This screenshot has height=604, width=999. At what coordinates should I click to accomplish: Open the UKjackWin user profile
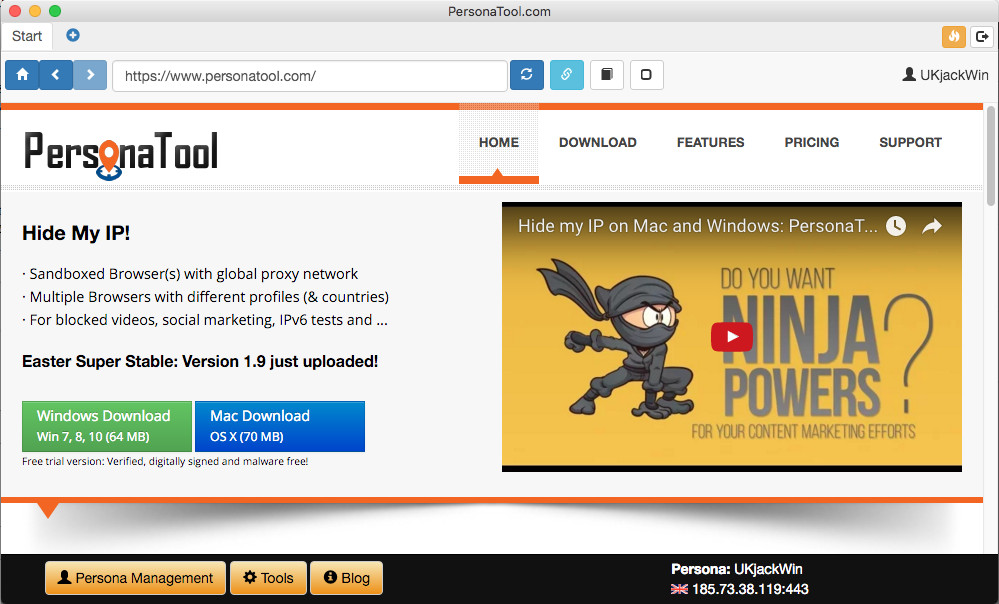pyautogui.click(x=945, y=75)
